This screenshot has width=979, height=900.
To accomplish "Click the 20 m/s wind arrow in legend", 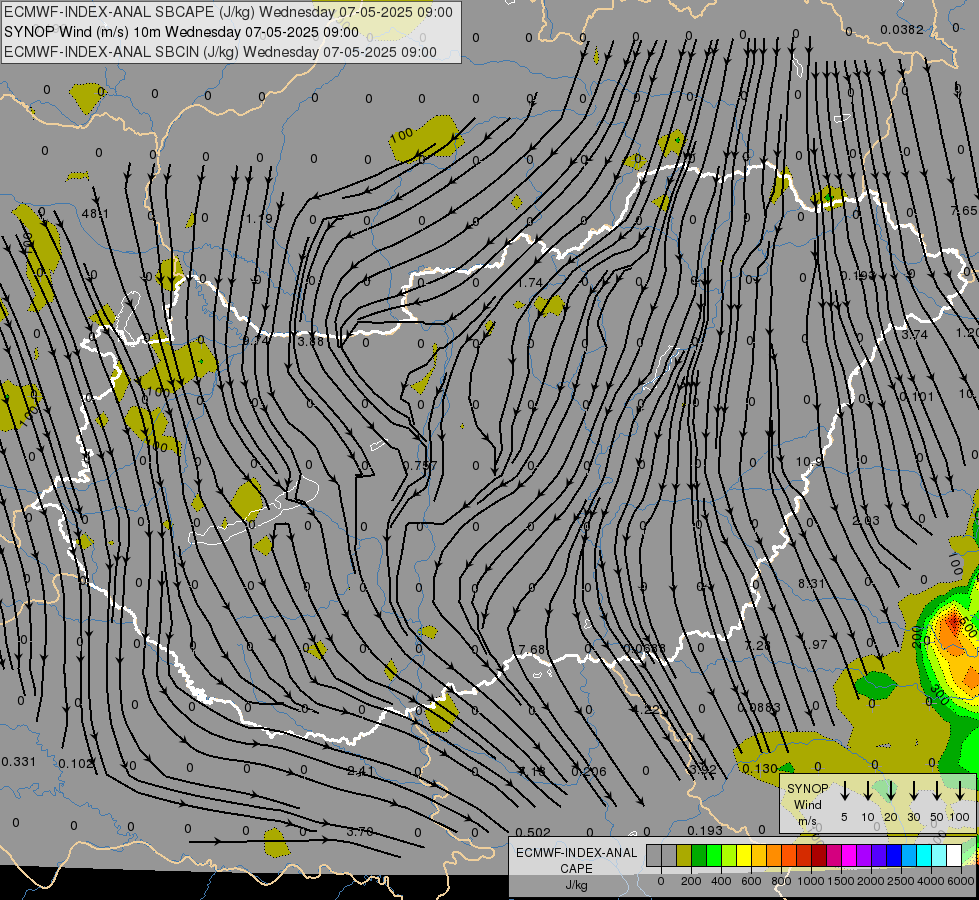I will pos(891,791).
